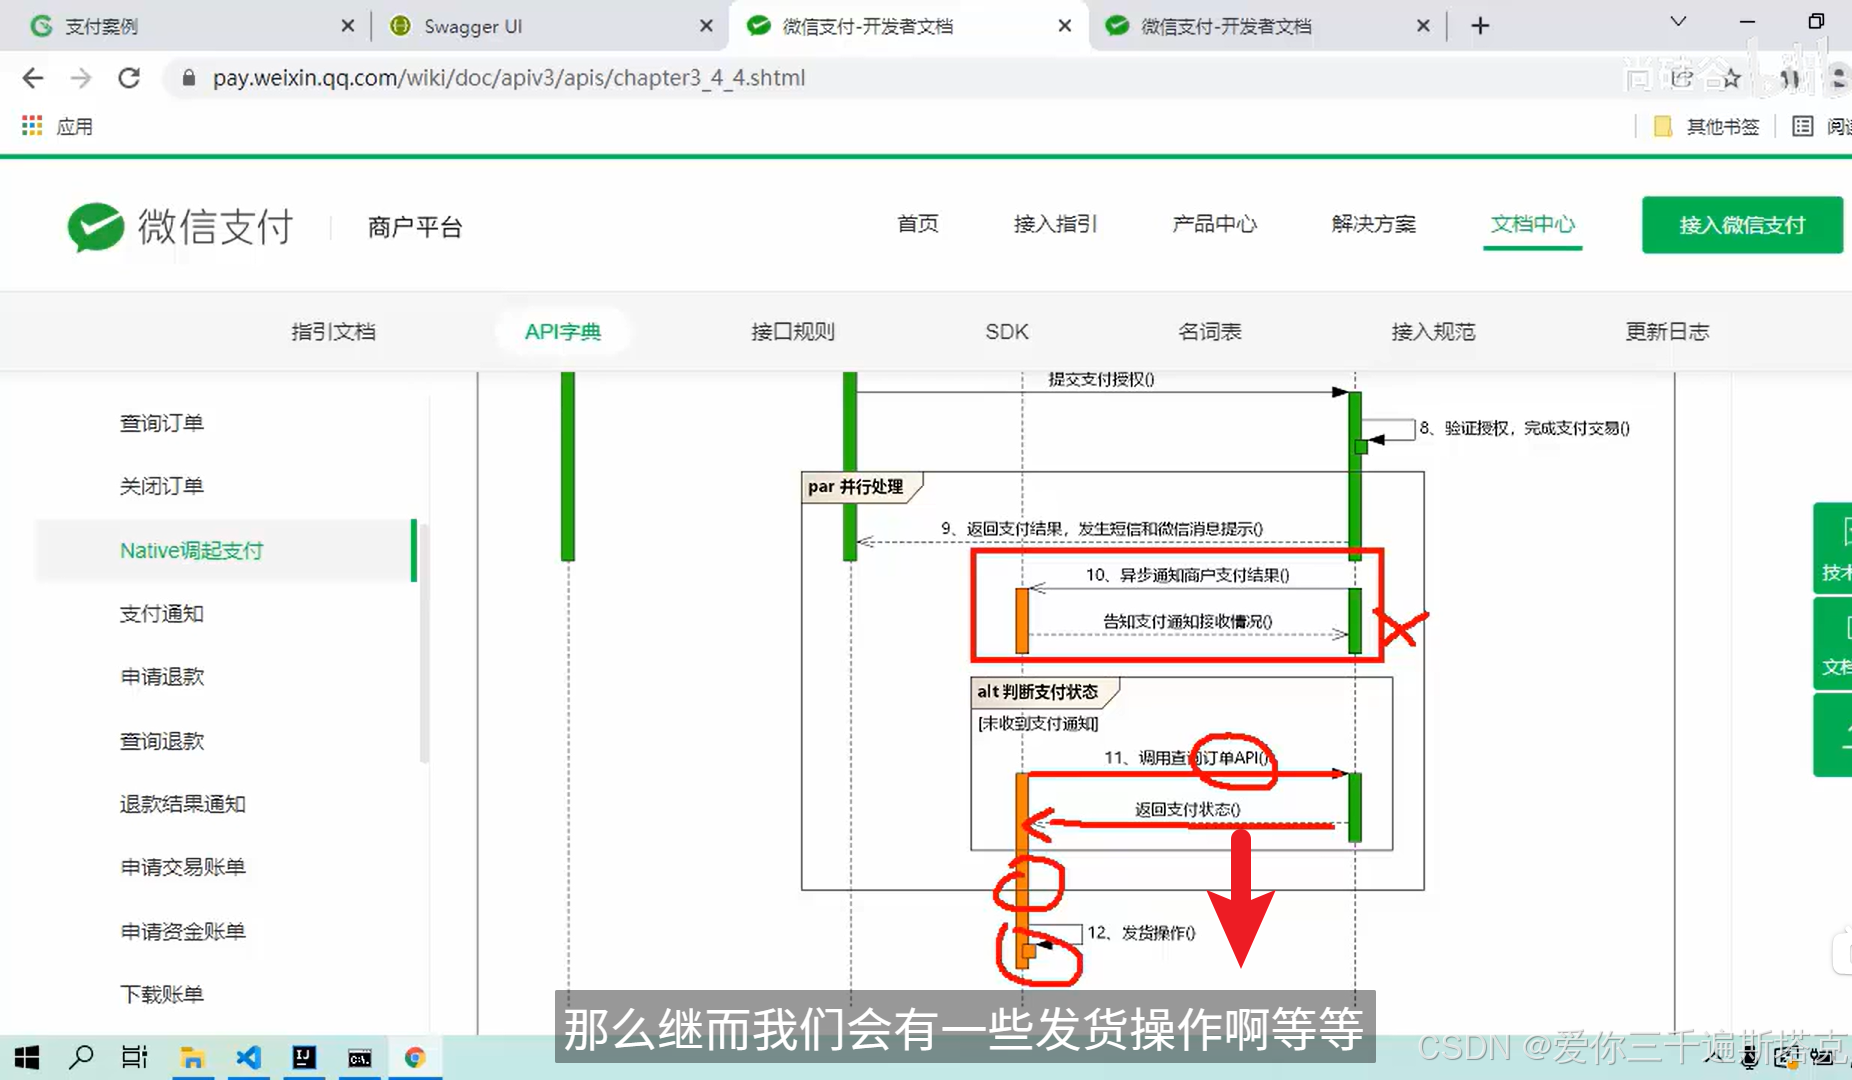Click the 商户平台 label
The image size is (1852, 1080).
[415, 227]
